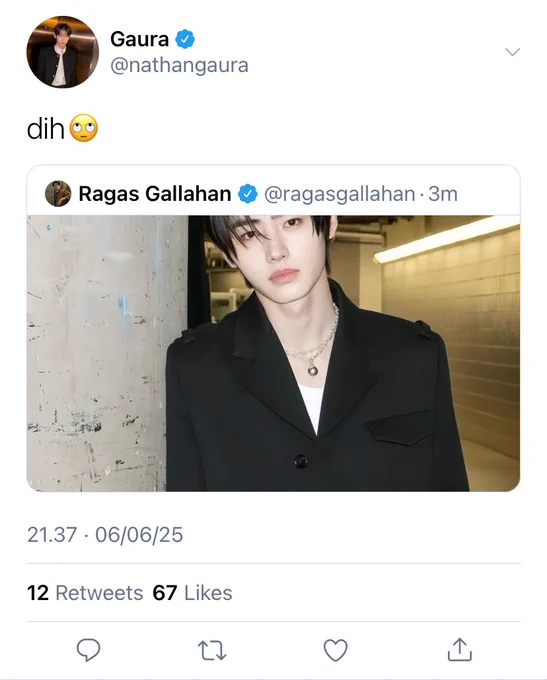Click the 'dih' tweet text

coord(46,129)
